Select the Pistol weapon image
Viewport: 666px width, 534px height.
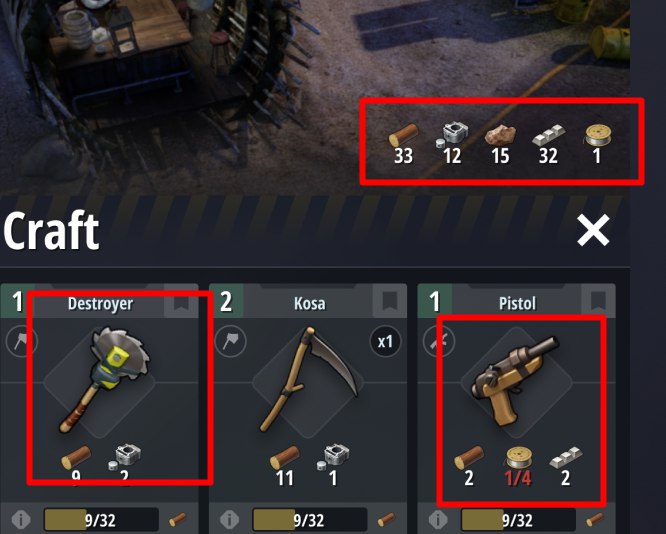(x=516, y=380)
